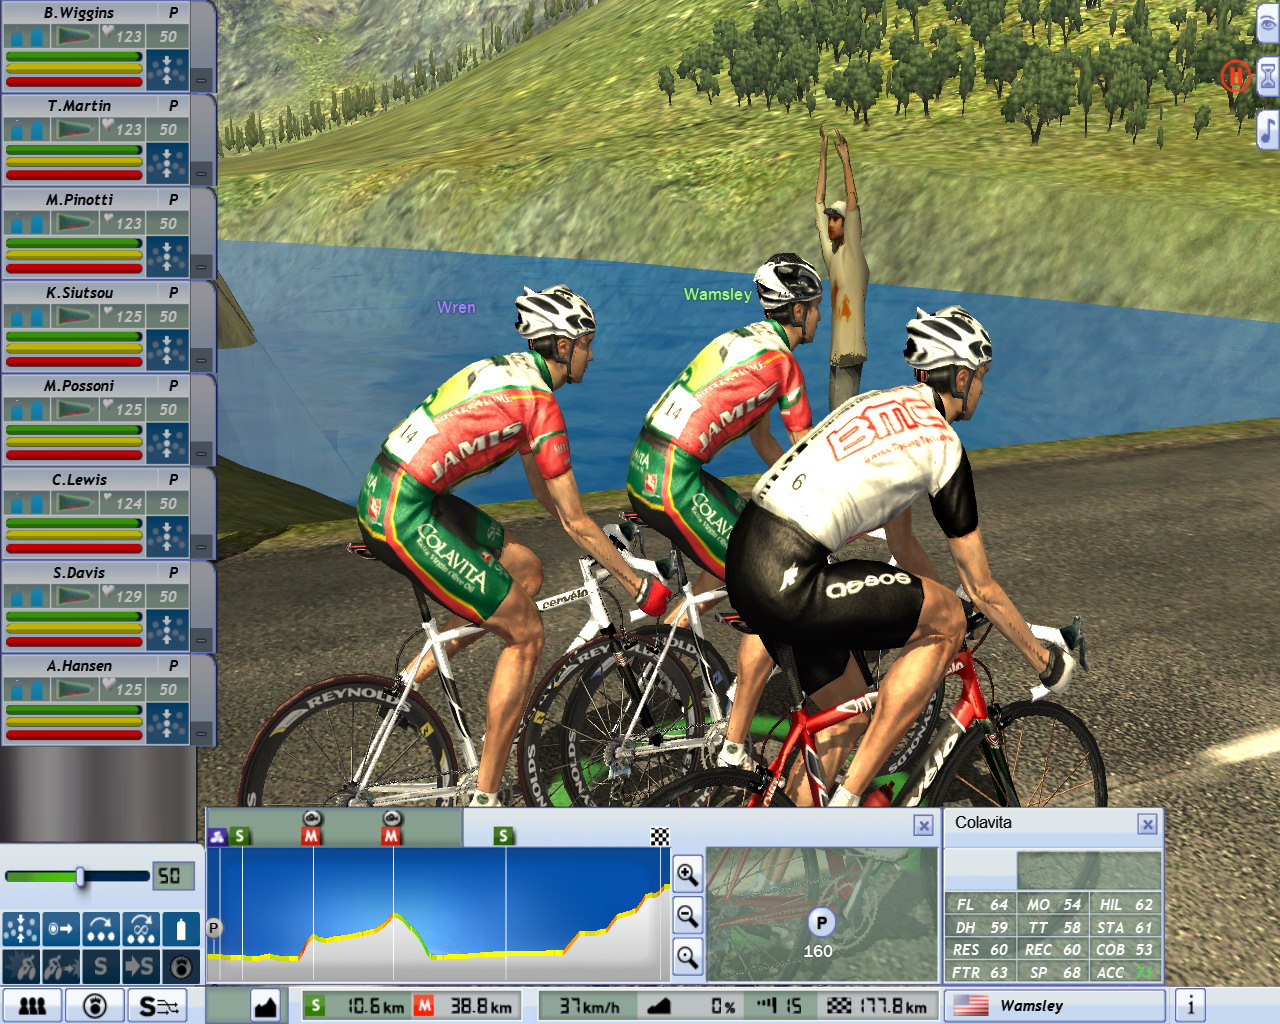
Task: Open the rider info 'i' button
Action: click(1190, 1005)
